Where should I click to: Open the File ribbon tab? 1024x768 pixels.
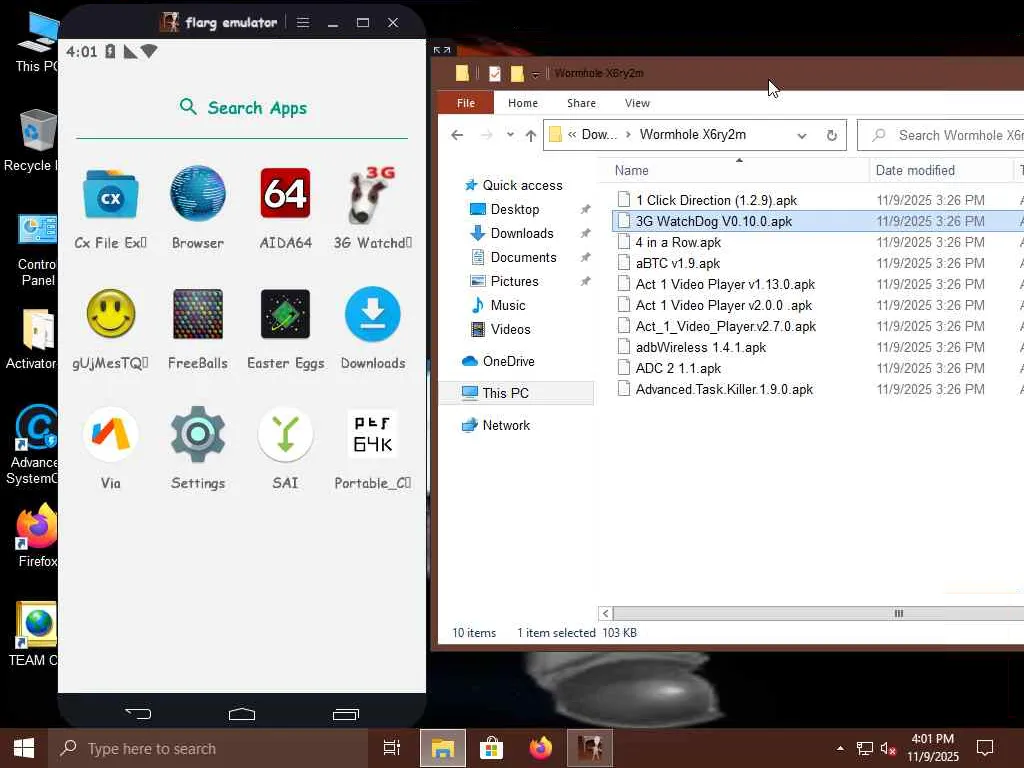point(466,103)
